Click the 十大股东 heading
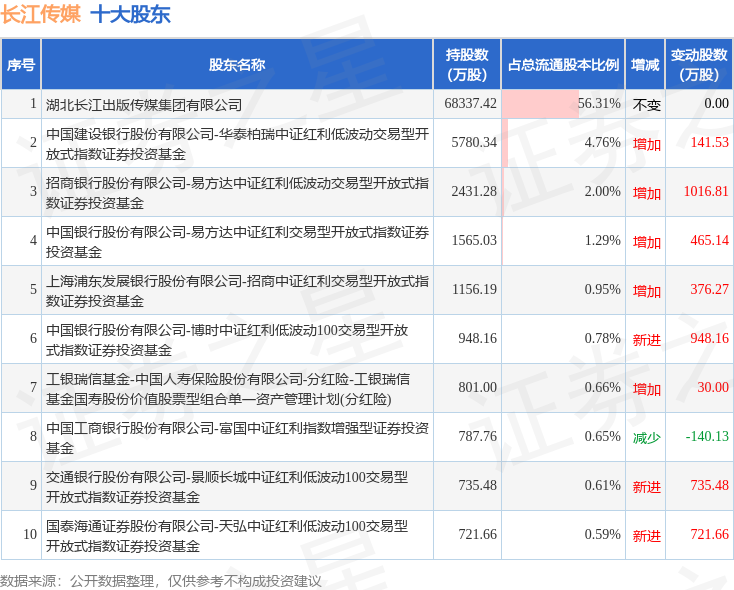734x590 pixels. pos(131,14)
